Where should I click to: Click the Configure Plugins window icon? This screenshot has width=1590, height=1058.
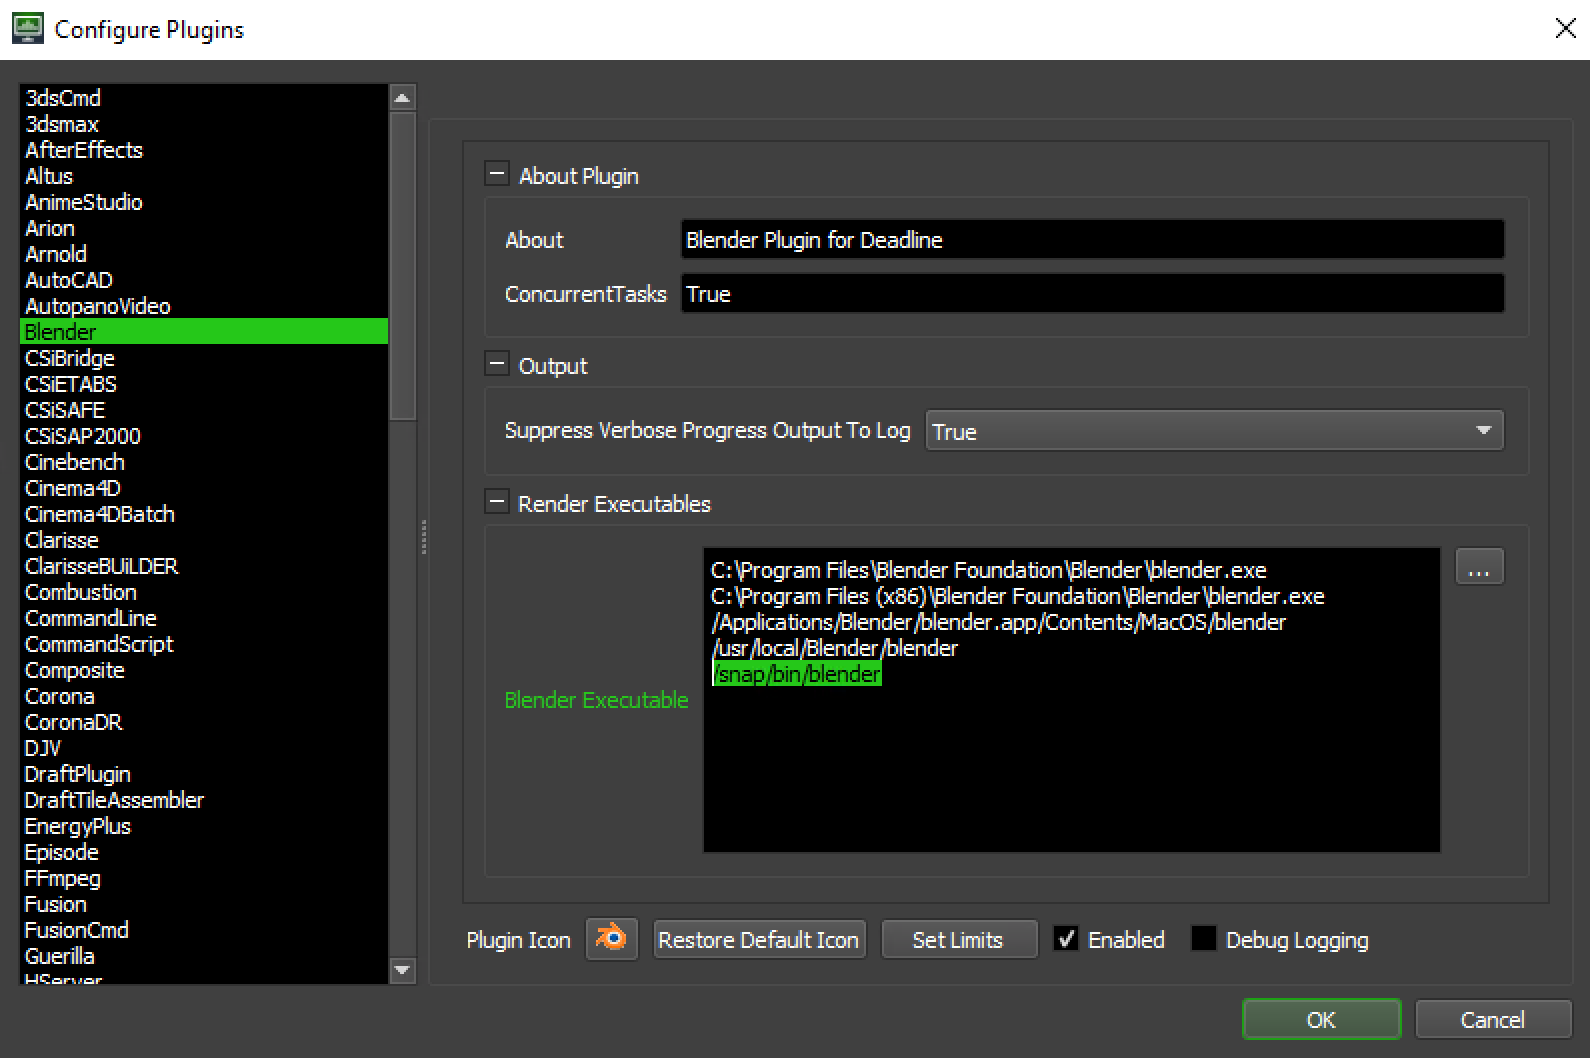click(27, 29)
